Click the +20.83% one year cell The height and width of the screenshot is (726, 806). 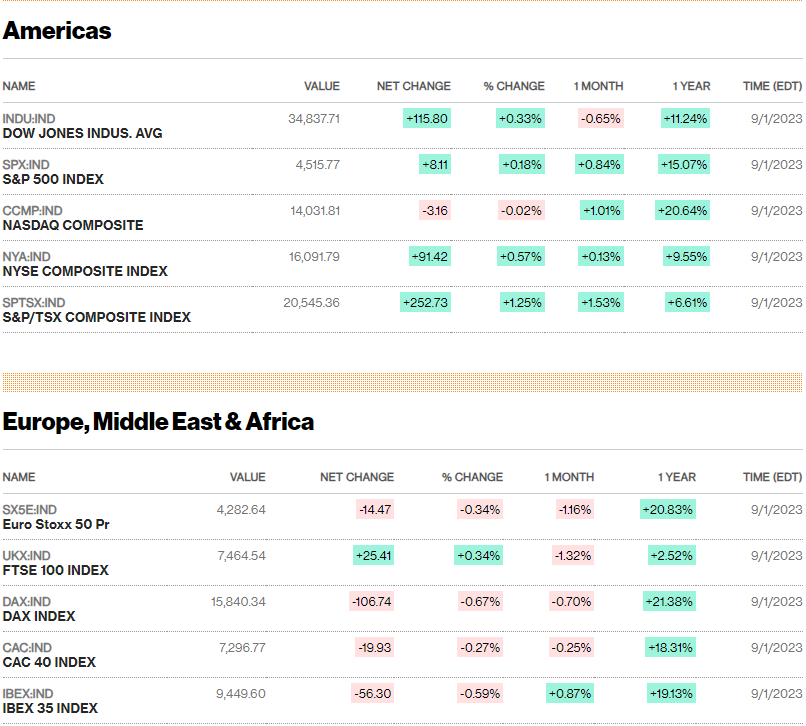coord(668,510)
